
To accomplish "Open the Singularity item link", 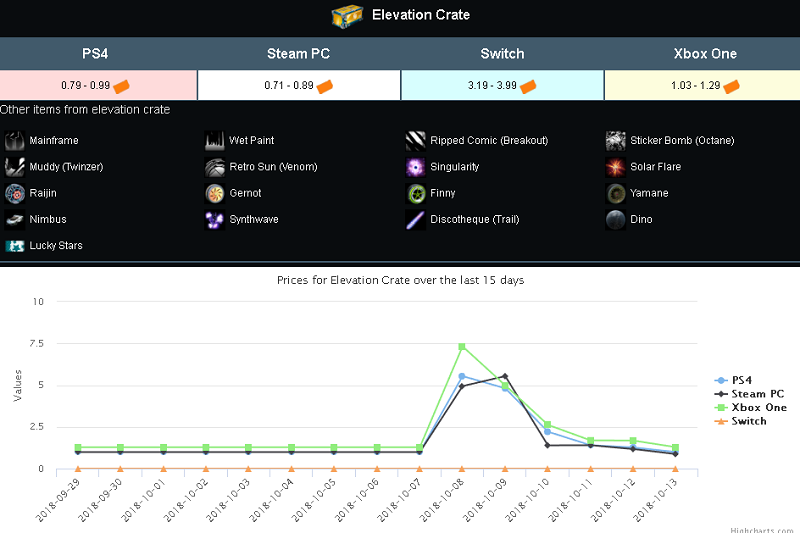I will (455, 167).
